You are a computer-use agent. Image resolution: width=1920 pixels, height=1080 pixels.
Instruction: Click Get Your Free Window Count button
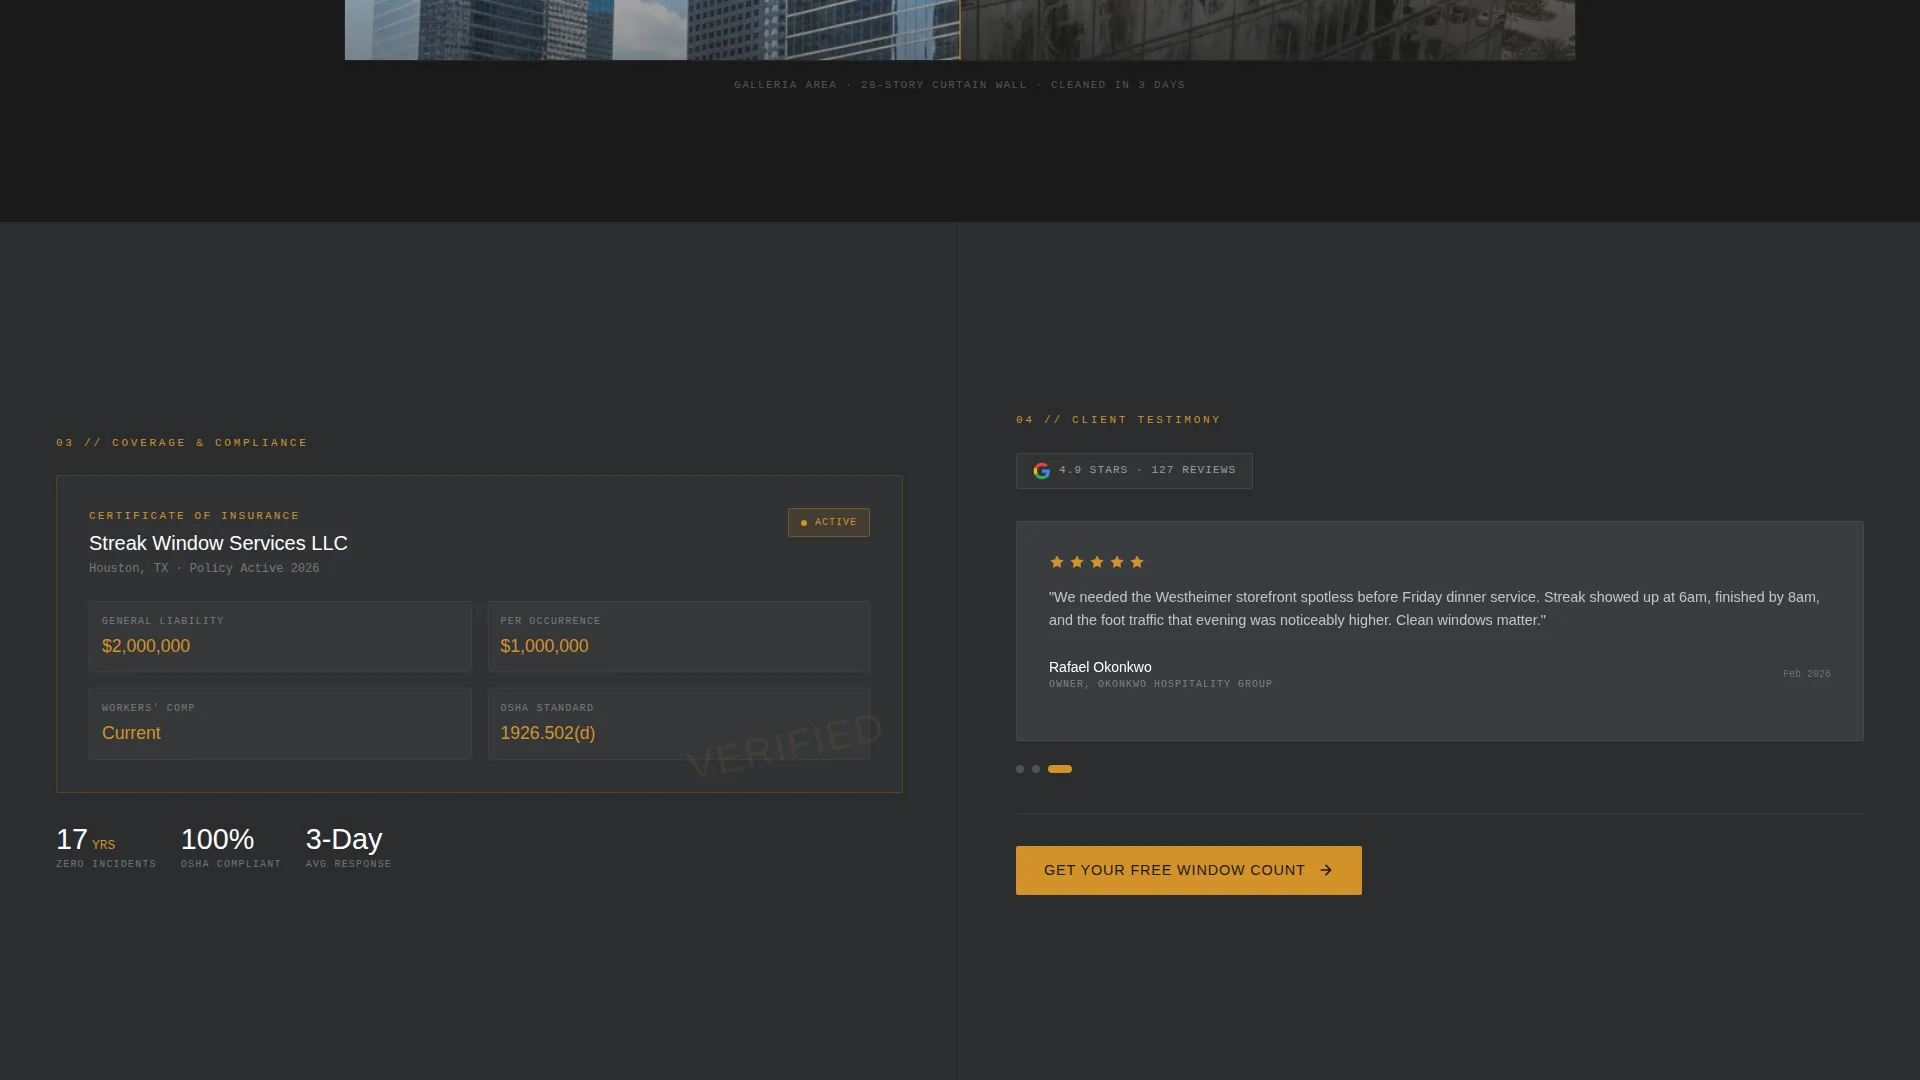[1189, 870]
